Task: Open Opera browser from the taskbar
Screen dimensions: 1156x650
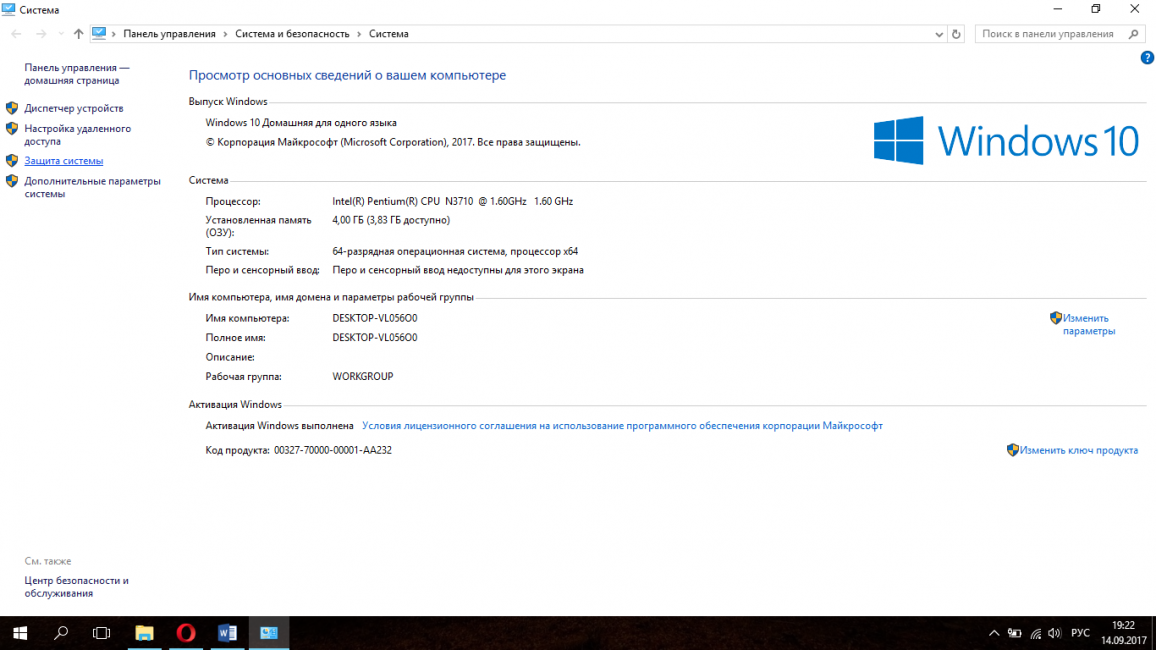Action: point(186,633)
